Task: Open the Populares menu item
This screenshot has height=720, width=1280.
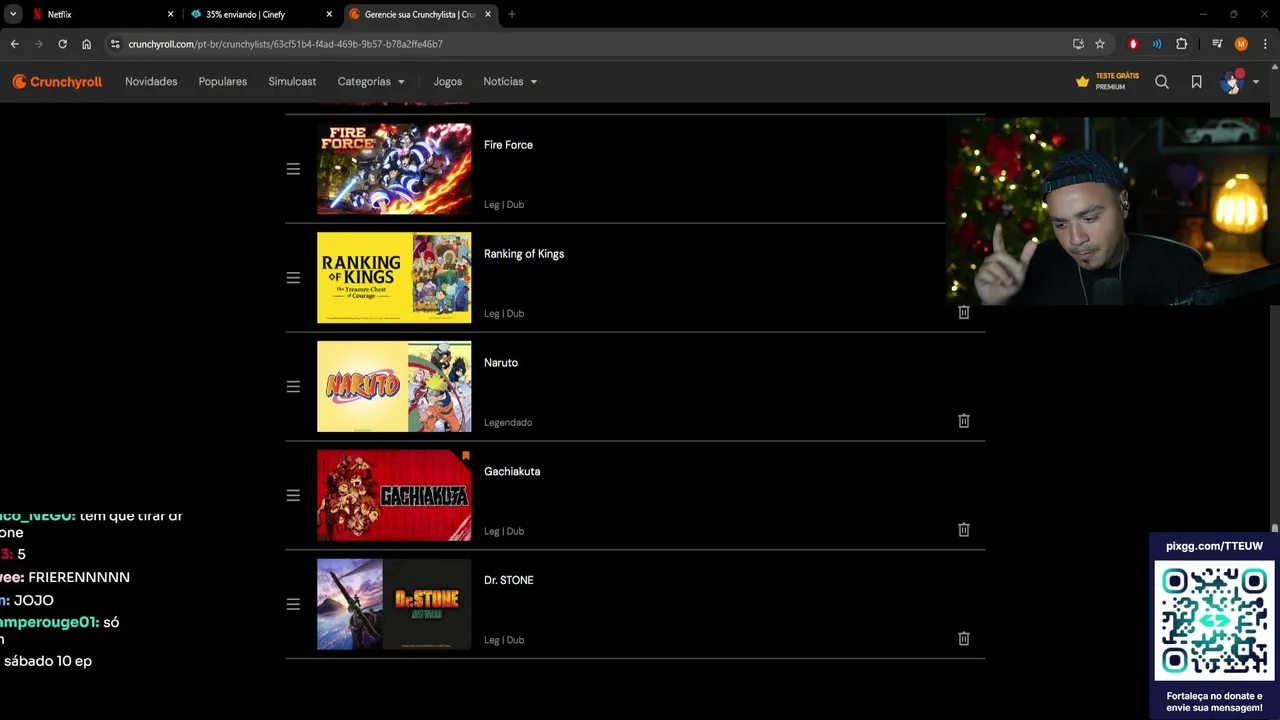Action: [x=223, y=82]
